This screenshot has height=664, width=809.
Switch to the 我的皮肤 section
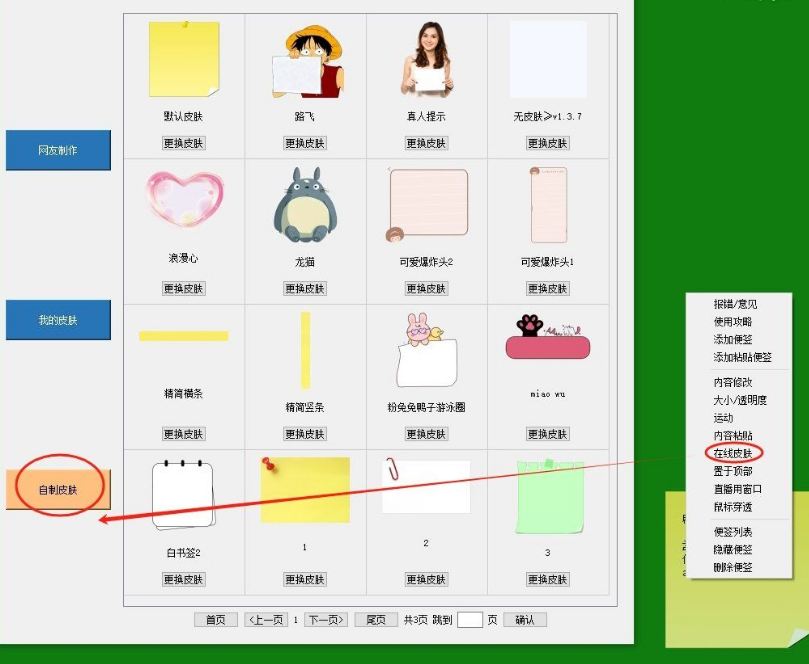(58, 320)
